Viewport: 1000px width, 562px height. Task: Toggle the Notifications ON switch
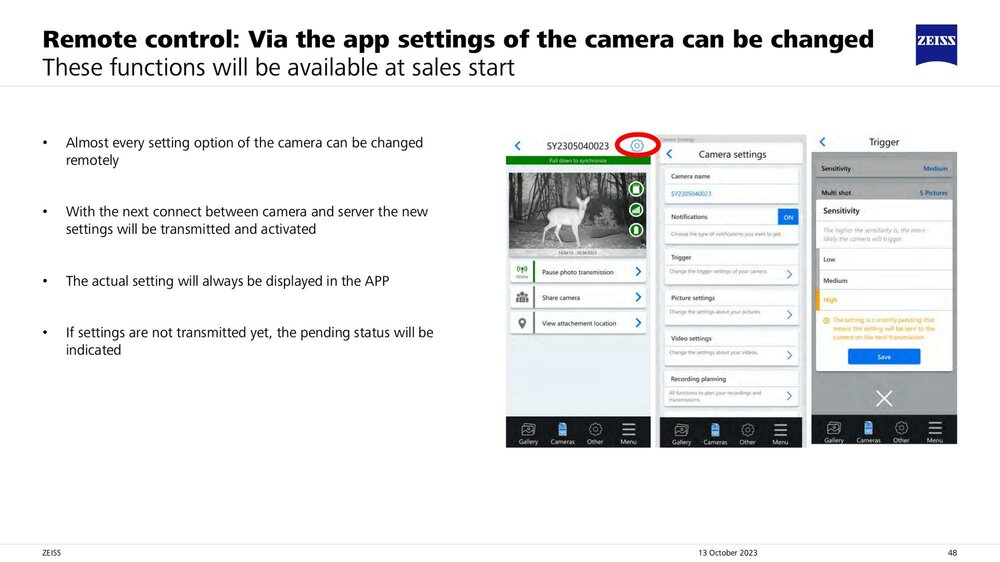tap(788, 217)
